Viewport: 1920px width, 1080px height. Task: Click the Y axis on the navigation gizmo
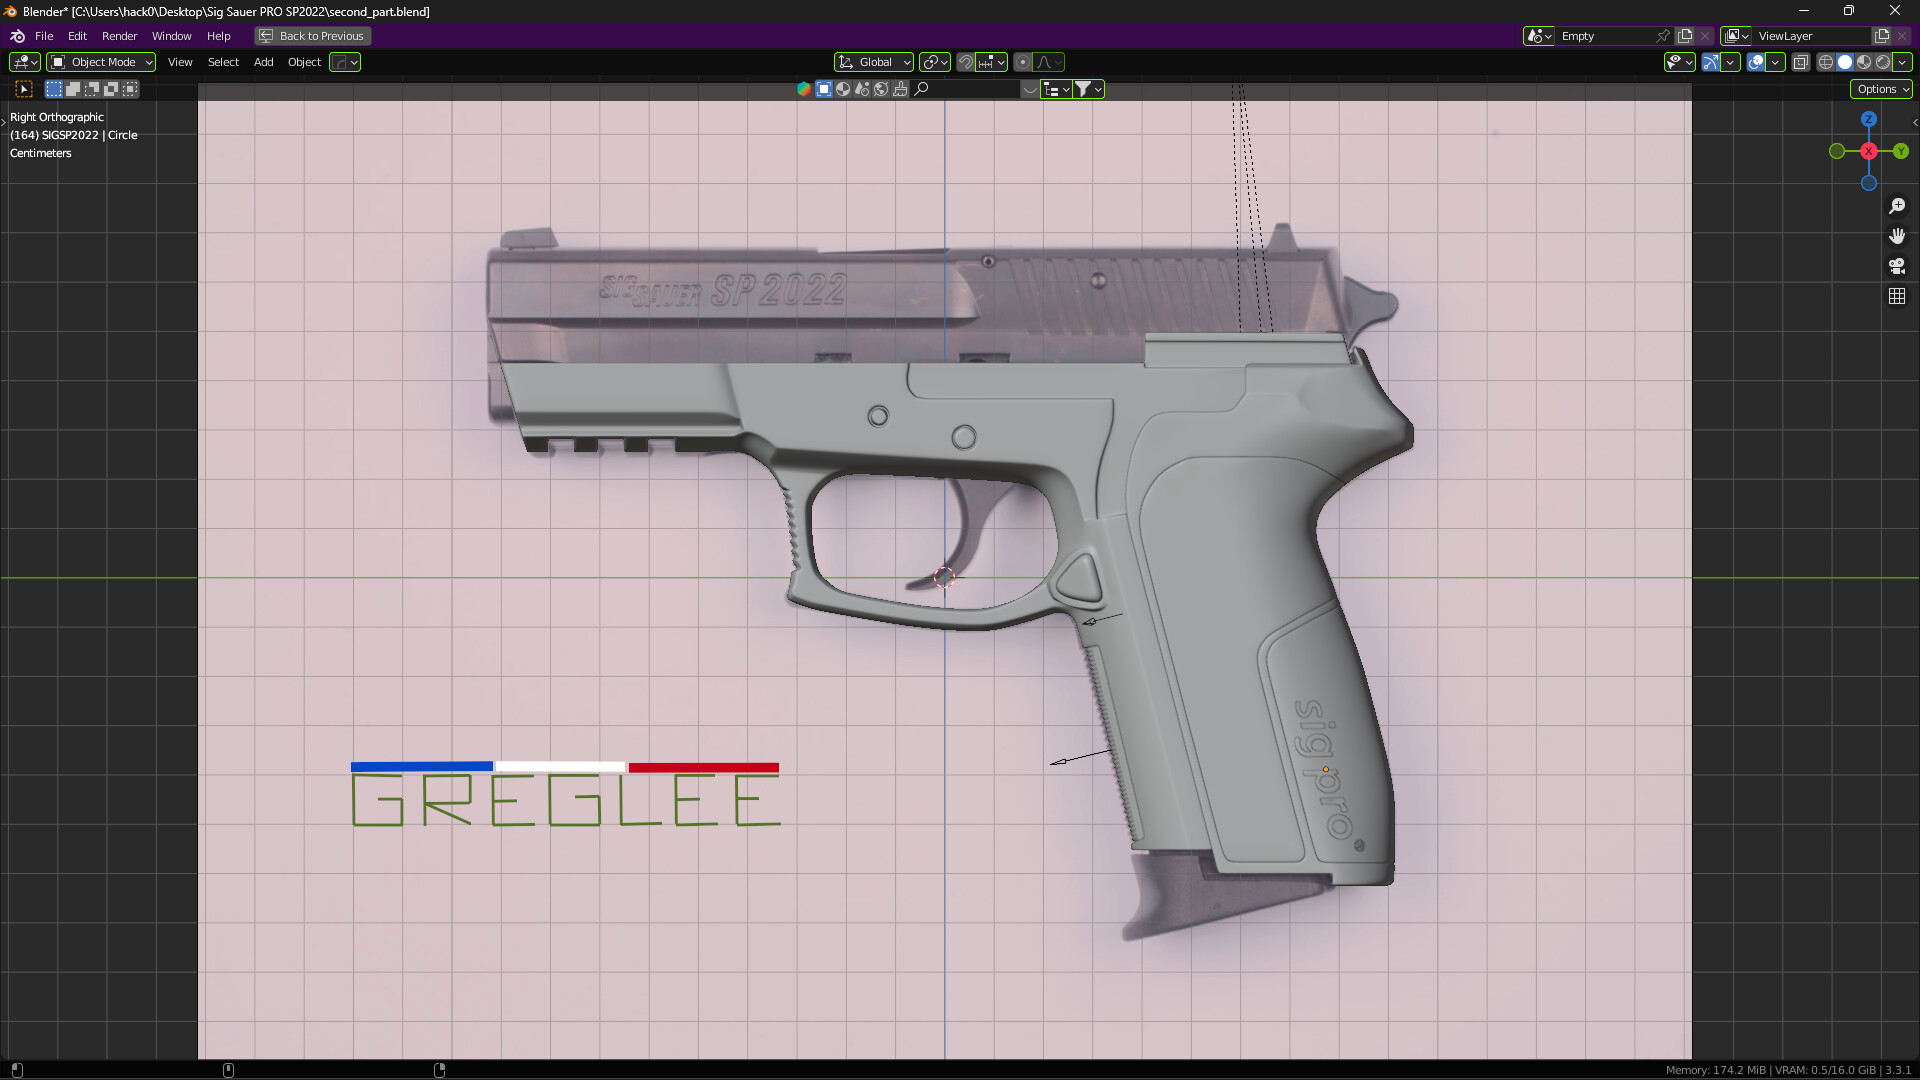click(1901, 152)
